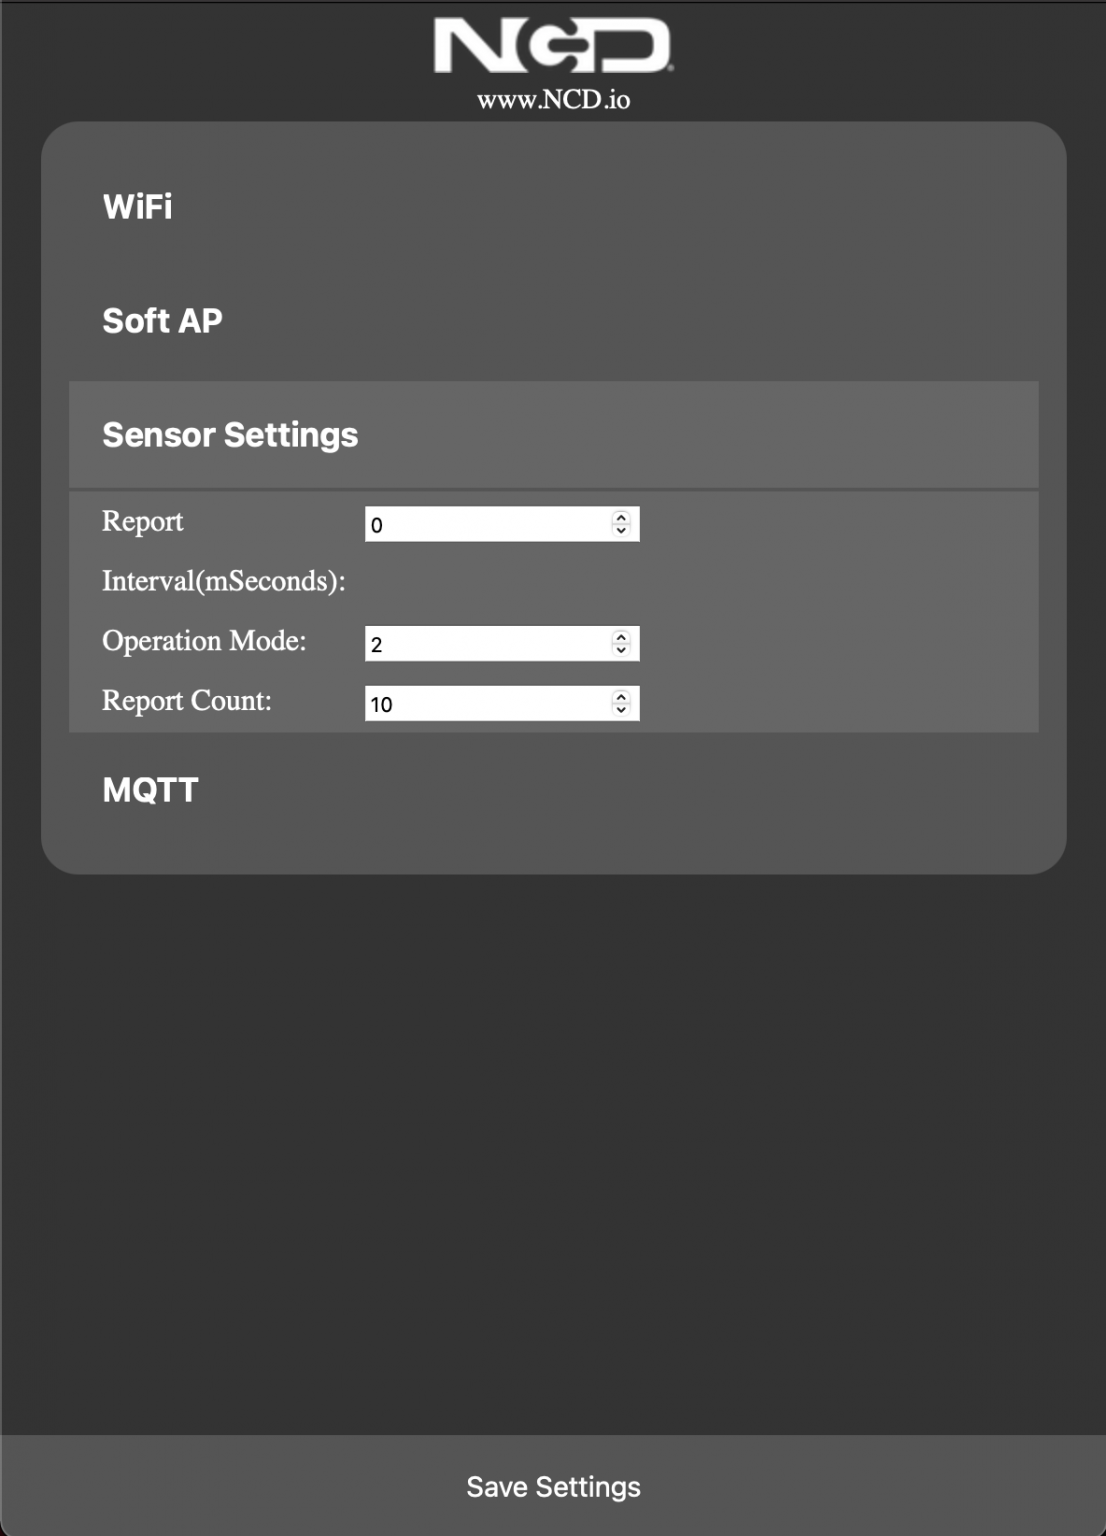
Task: Decrement the Report Interval value
Action: (x=620, y=529)
